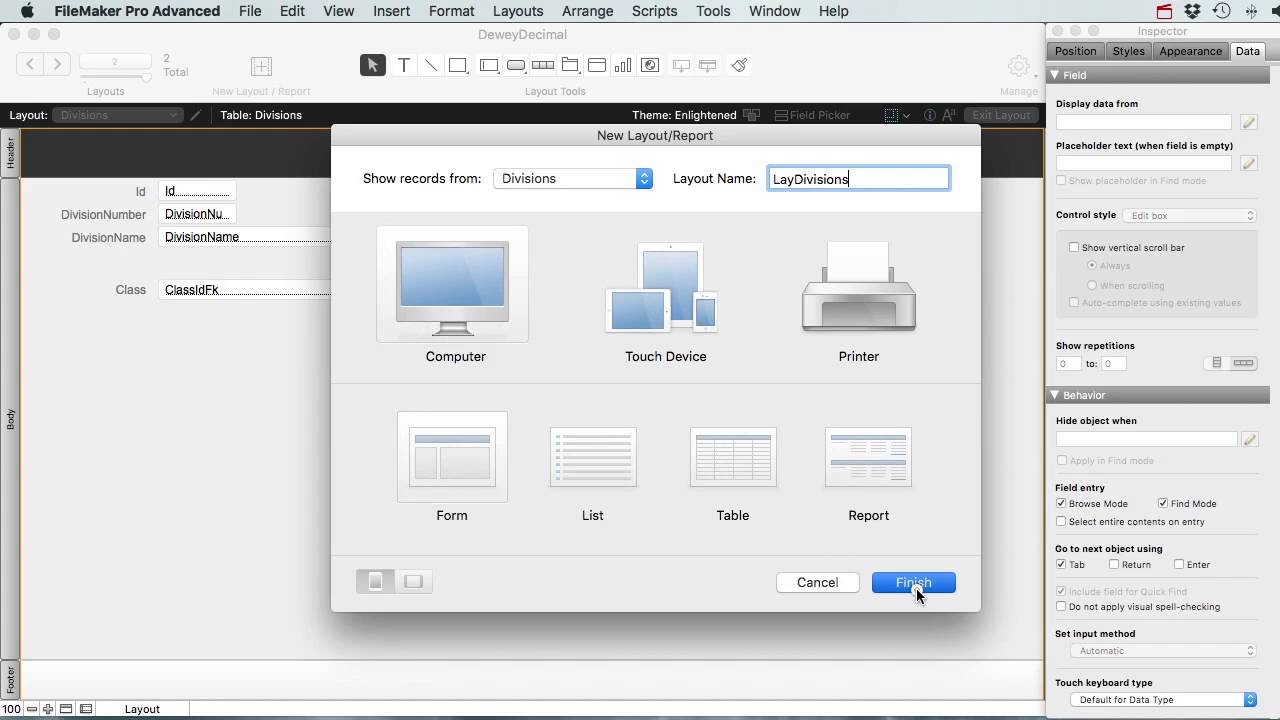
Task: Open the Layout selector dropdown
Action: [x=118, y=115]
